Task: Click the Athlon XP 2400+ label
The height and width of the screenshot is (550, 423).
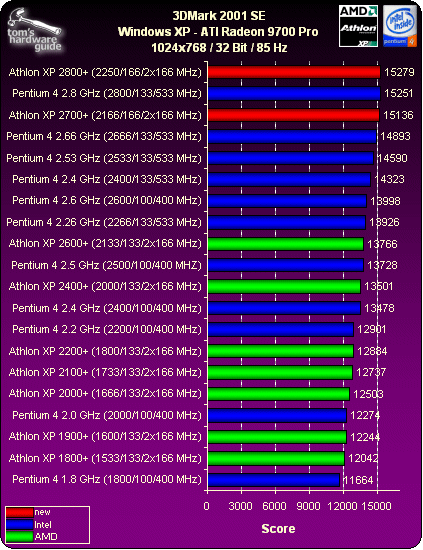Action: pos(105,286)
